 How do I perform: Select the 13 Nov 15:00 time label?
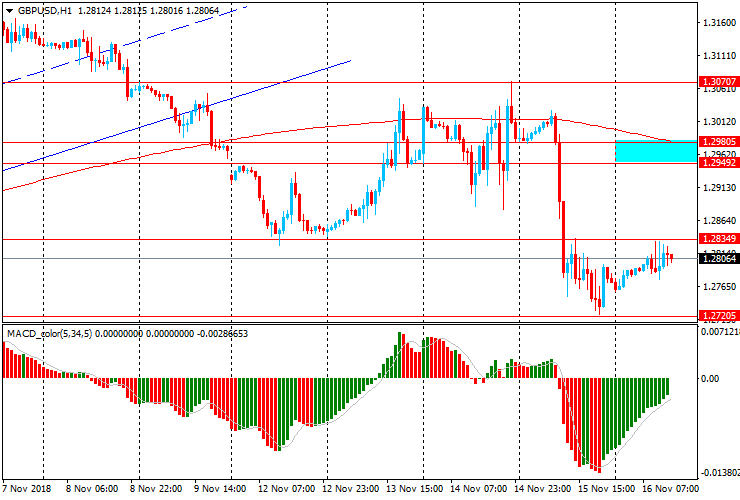(x=416, y=489)
